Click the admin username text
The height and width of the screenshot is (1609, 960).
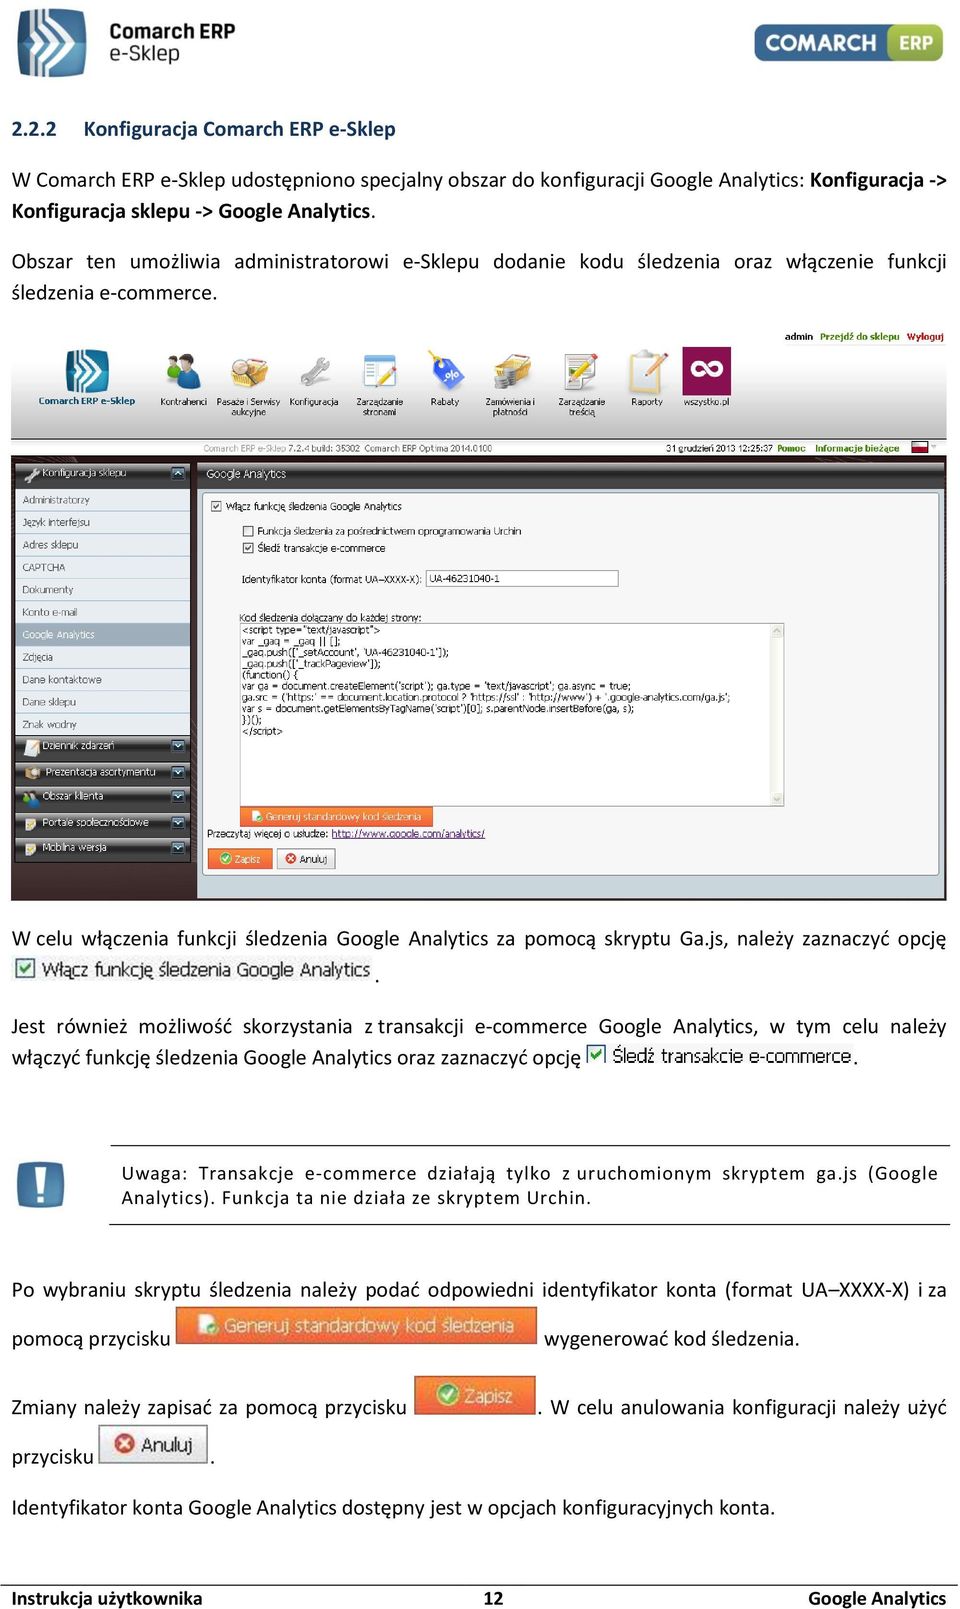[x=799, y=337]
